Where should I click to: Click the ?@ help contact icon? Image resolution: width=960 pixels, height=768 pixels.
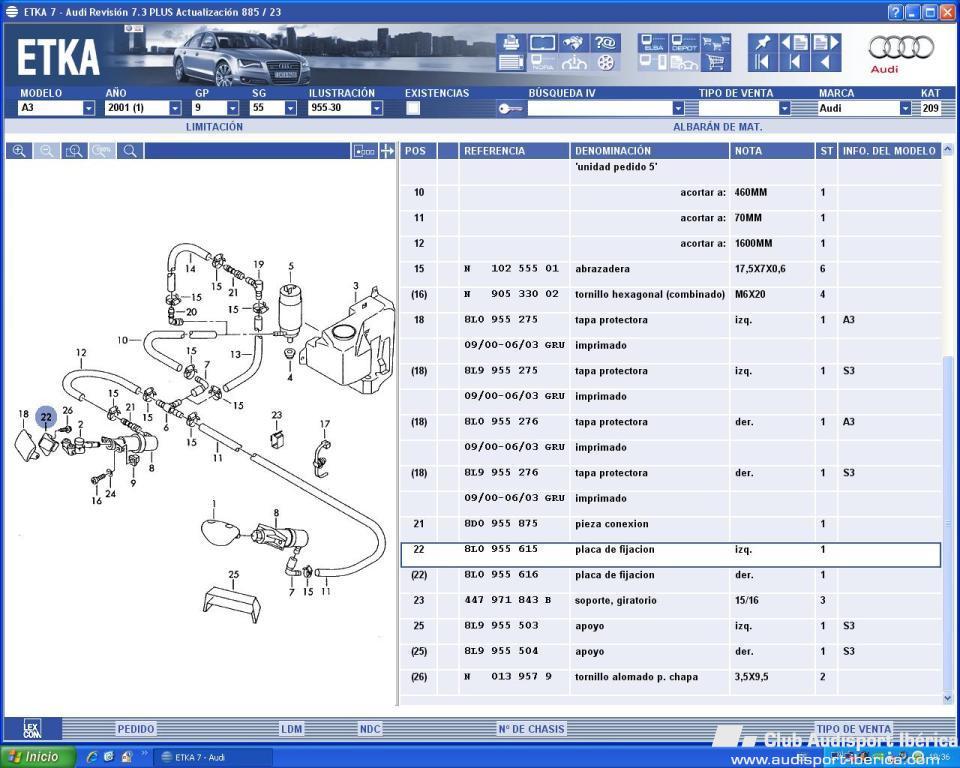[605, 42]
